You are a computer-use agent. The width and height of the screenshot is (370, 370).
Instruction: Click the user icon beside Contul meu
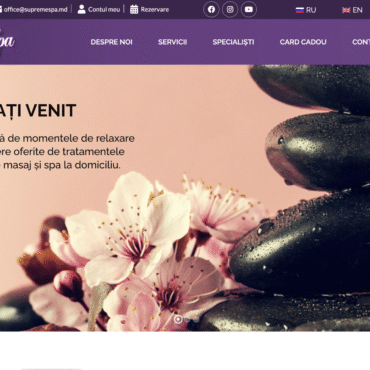tap(81, 9)
